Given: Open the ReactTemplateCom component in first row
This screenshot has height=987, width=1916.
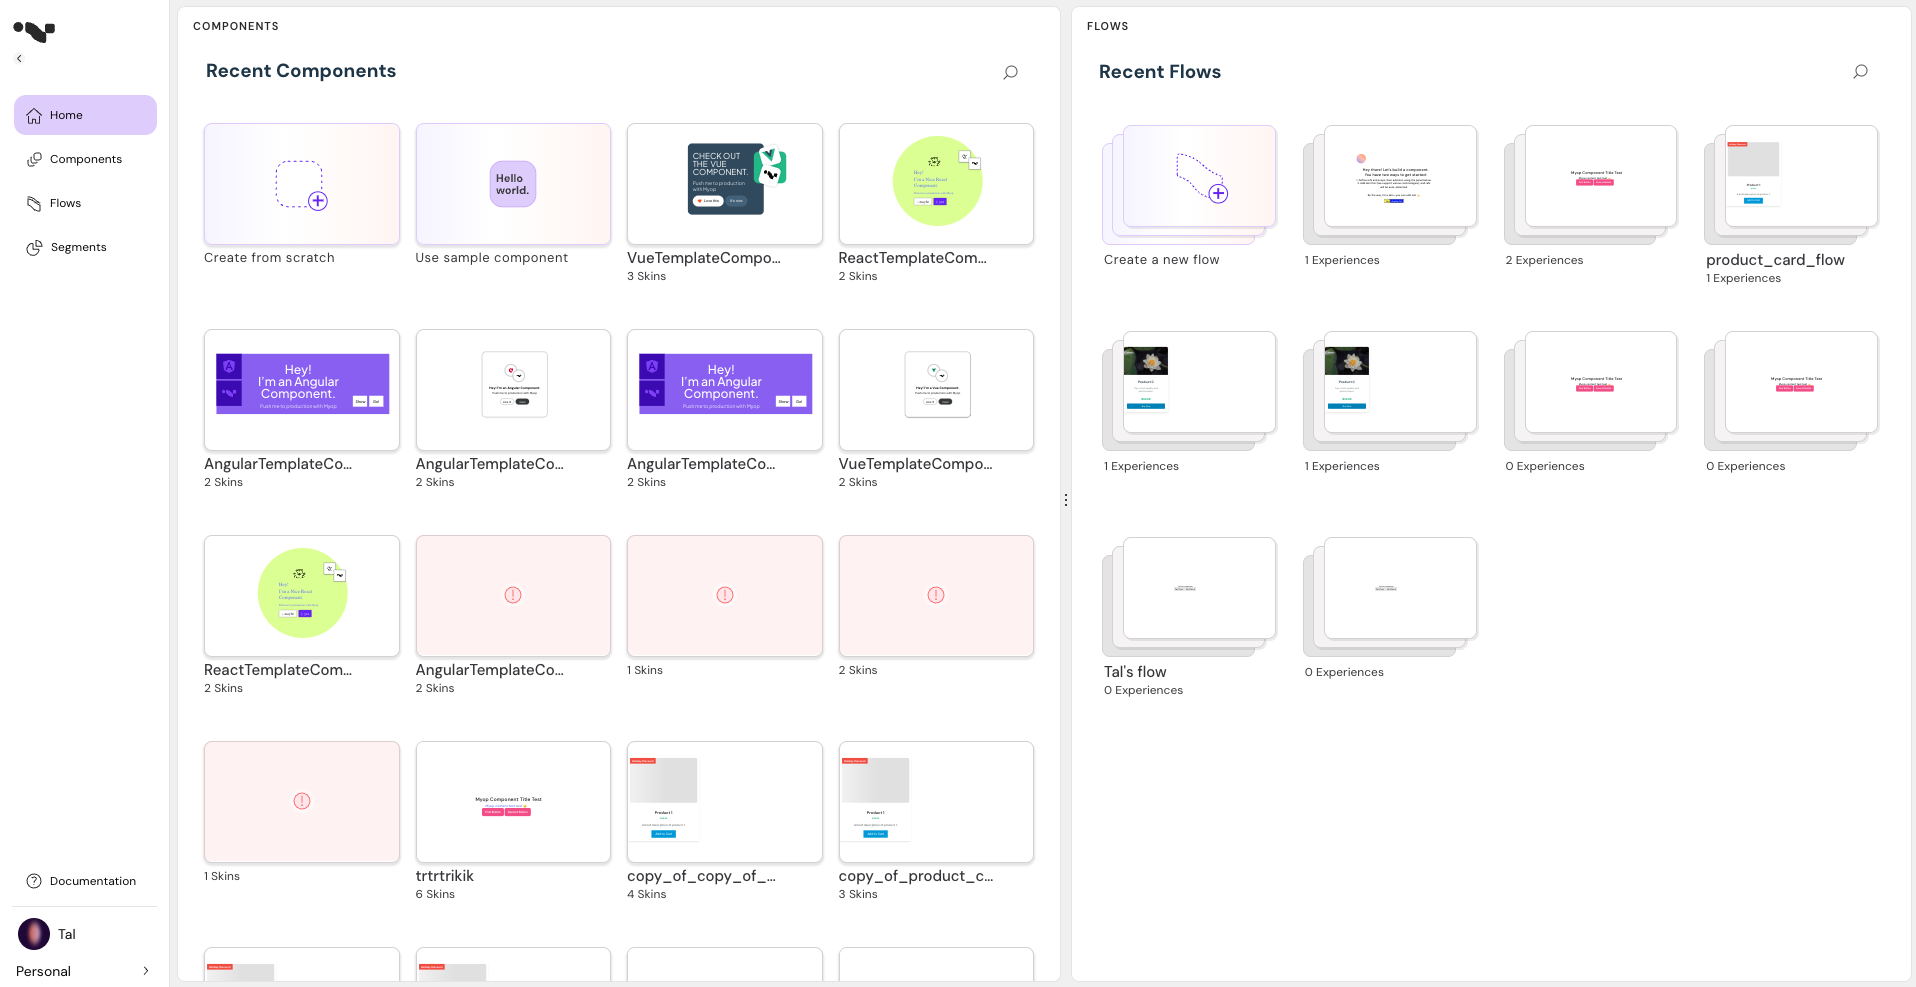Looking at the screenshot, I should pyautogui.click(x=936, y=184).
